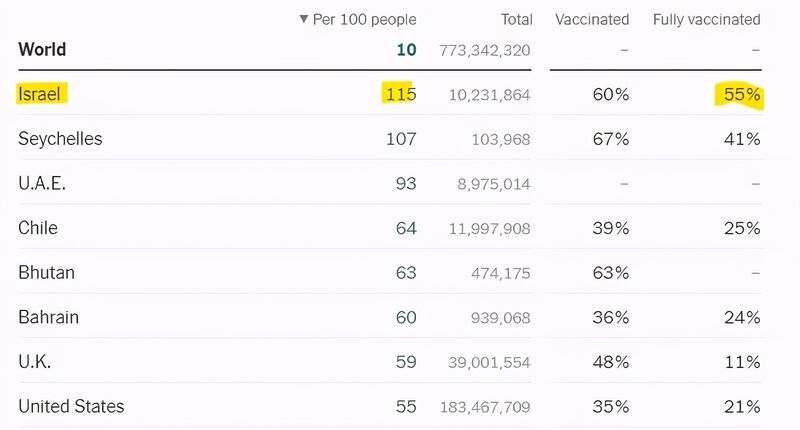
Task: Select the U.K. country name
Action: (x=34, y=362)
